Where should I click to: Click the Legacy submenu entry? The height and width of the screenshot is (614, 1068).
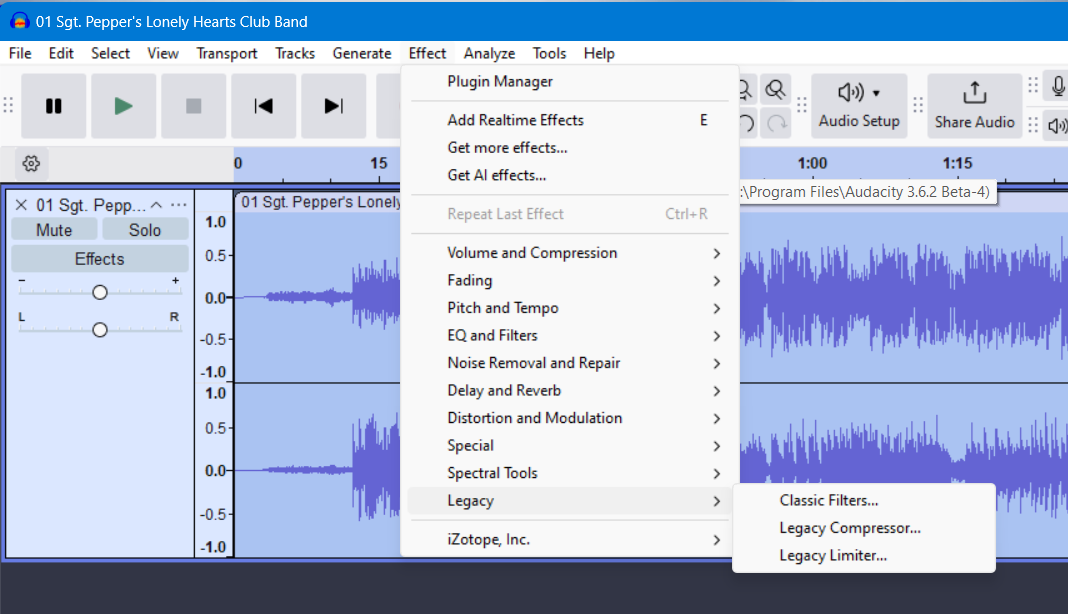point(569,501)
